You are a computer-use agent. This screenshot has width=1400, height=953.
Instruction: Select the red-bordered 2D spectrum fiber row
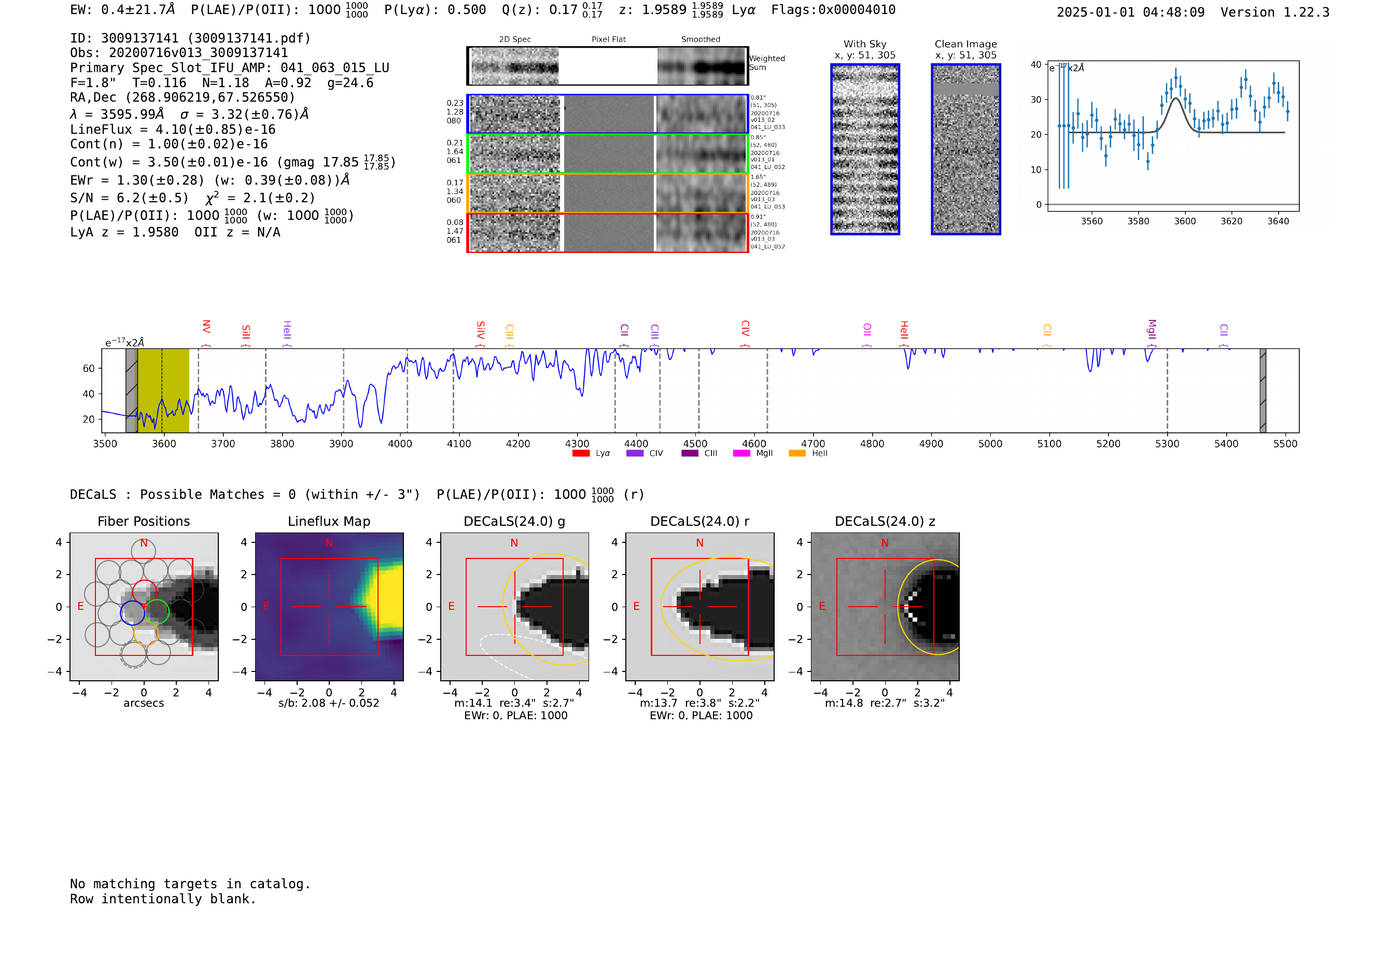pyautogui.click(x=607, y=232)
